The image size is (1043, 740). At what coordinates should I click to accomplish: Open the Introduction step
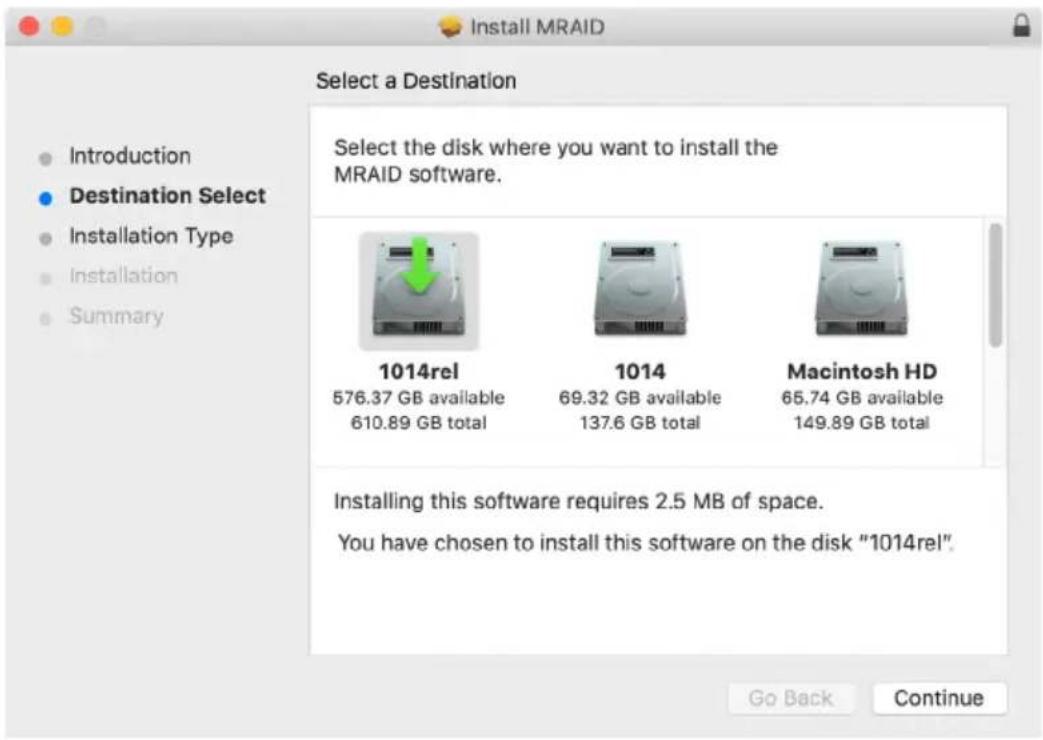click(x=130, y=156)
